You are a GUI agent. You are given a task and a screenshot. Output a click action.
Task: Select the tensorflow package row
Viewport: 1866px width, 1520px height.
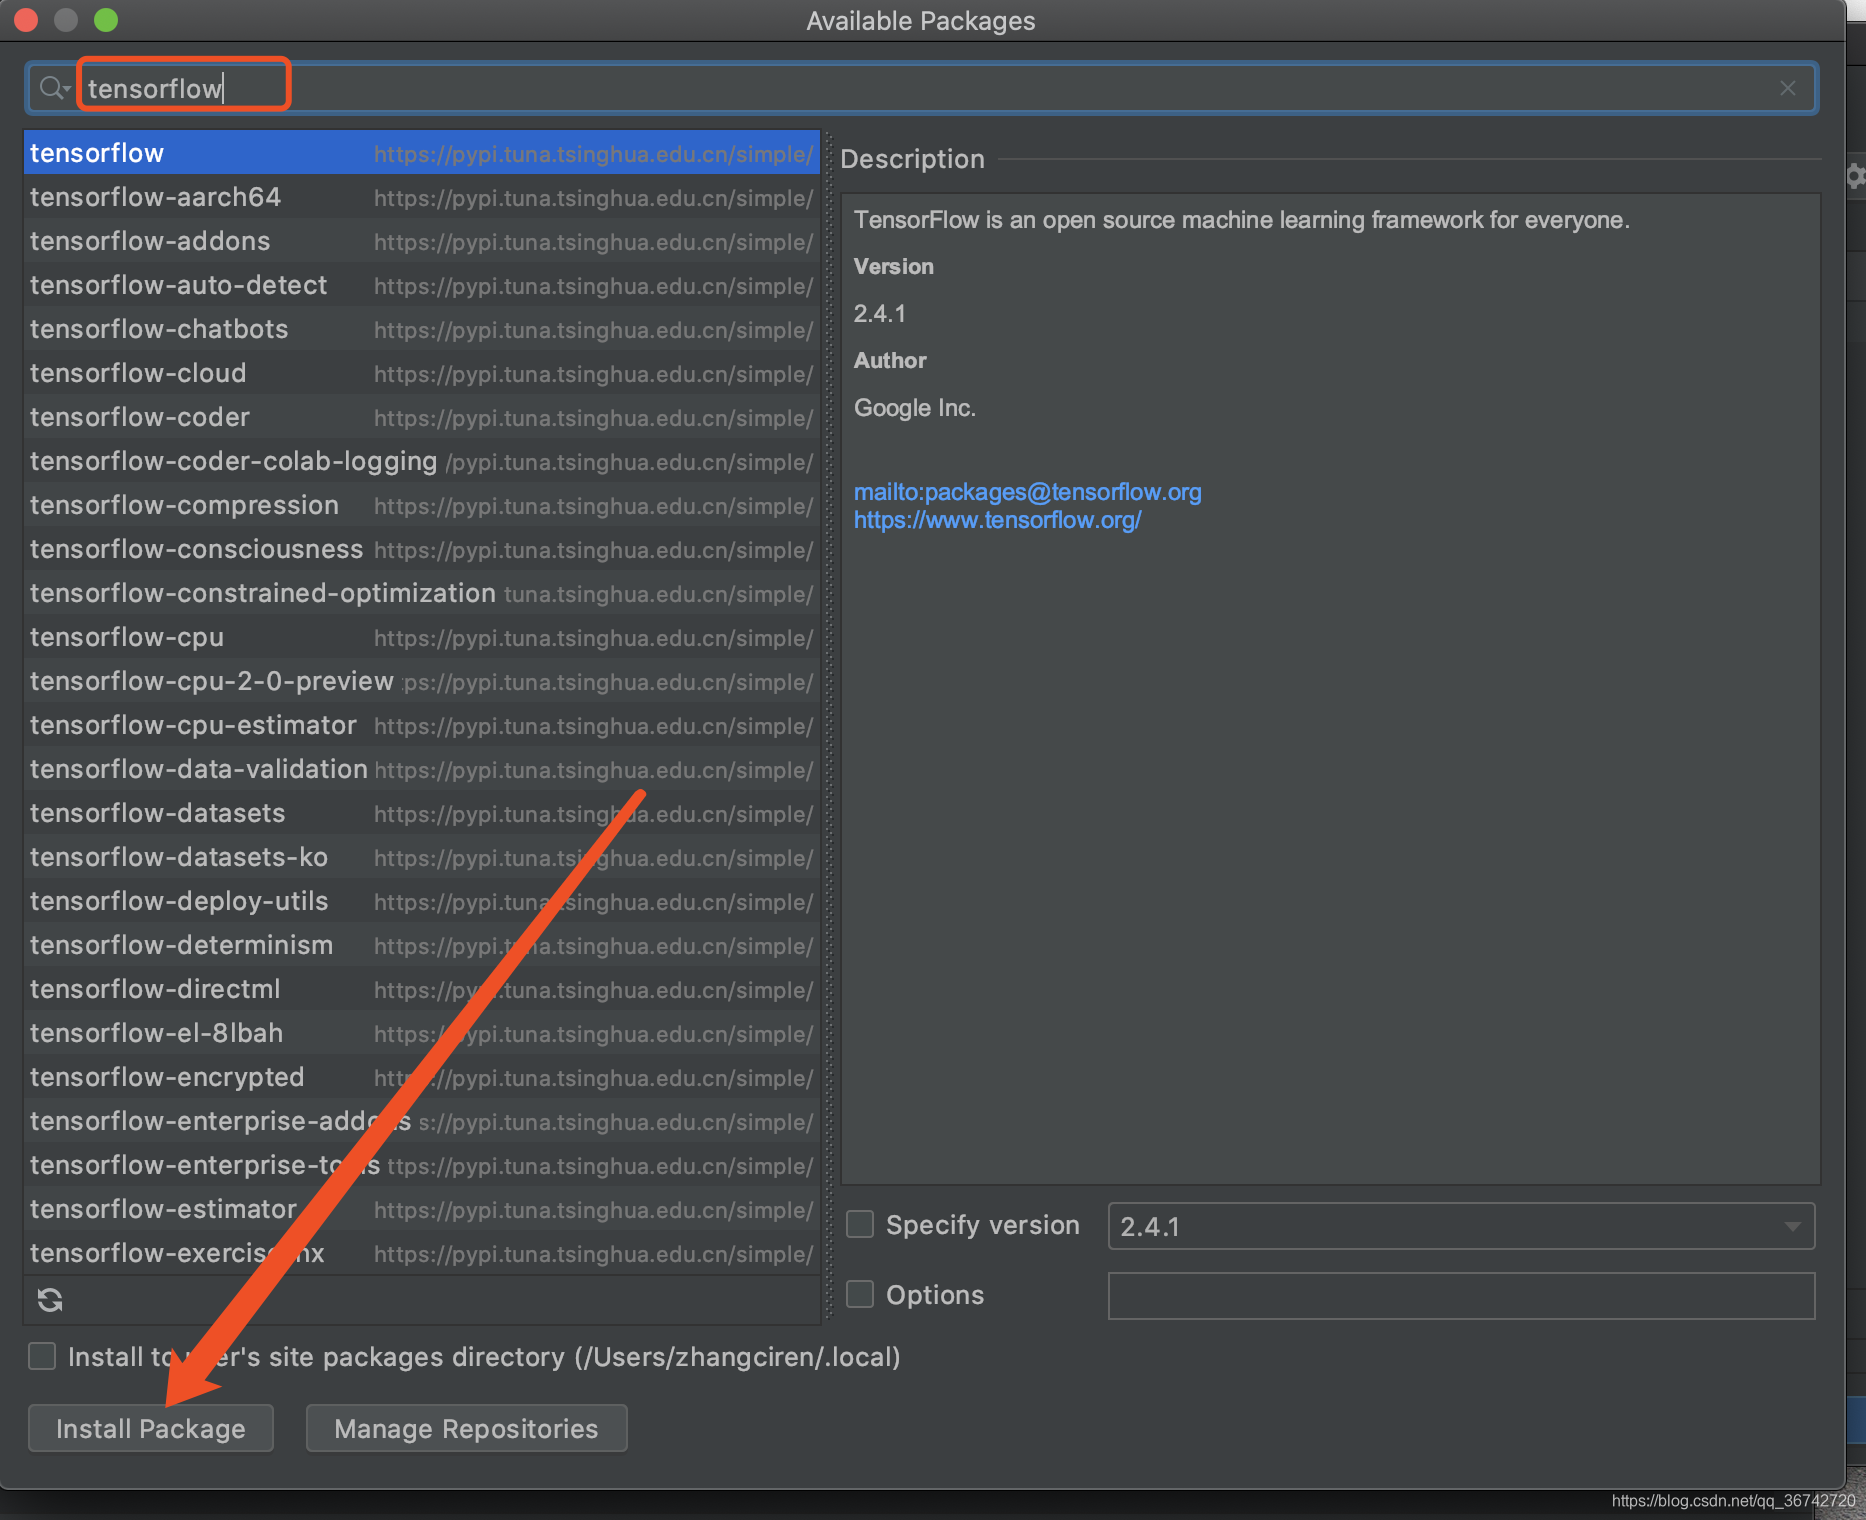422,153
